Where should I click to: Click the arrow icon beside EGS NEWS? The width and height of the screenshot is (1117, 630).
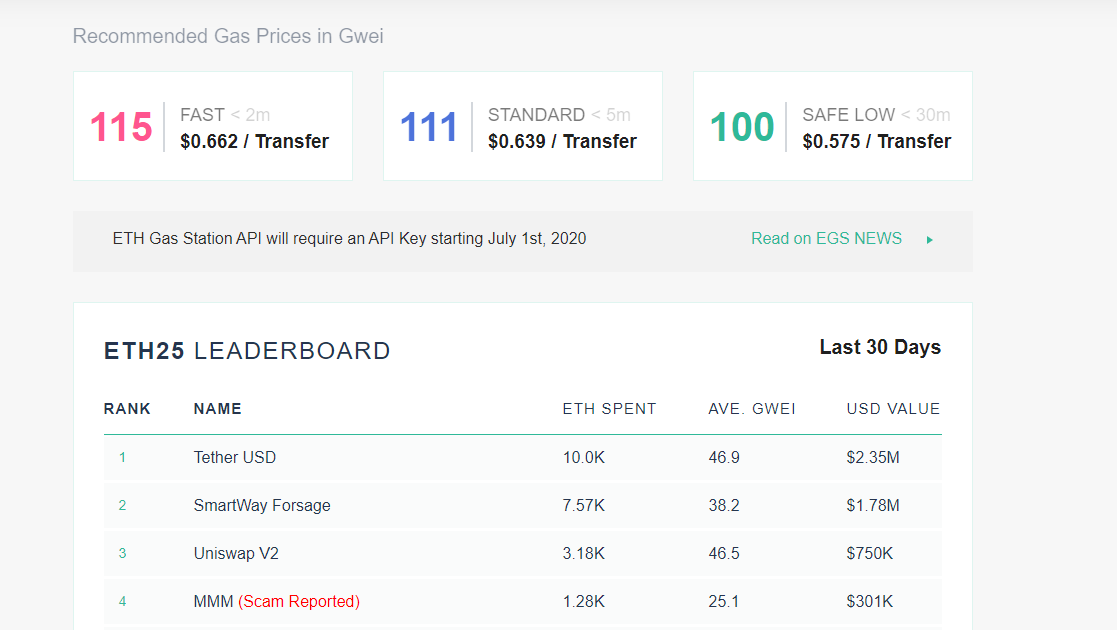pos(930,240)
